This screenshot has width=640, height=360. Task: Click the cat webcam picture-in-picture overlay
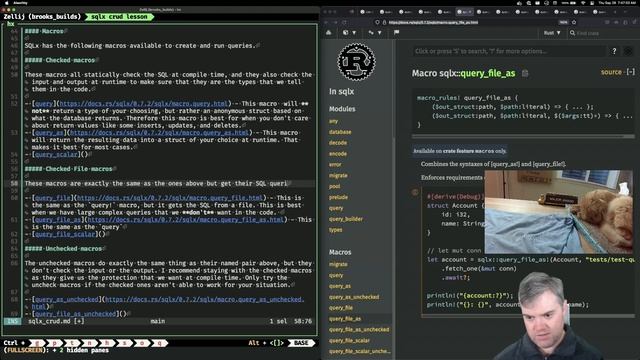point(558,212)
